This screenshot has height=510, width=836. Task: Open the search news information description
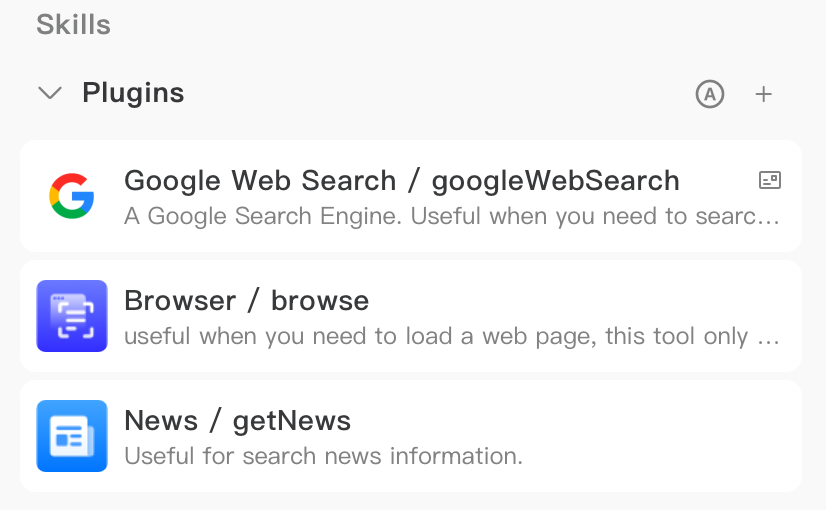(x=324, y=456)
